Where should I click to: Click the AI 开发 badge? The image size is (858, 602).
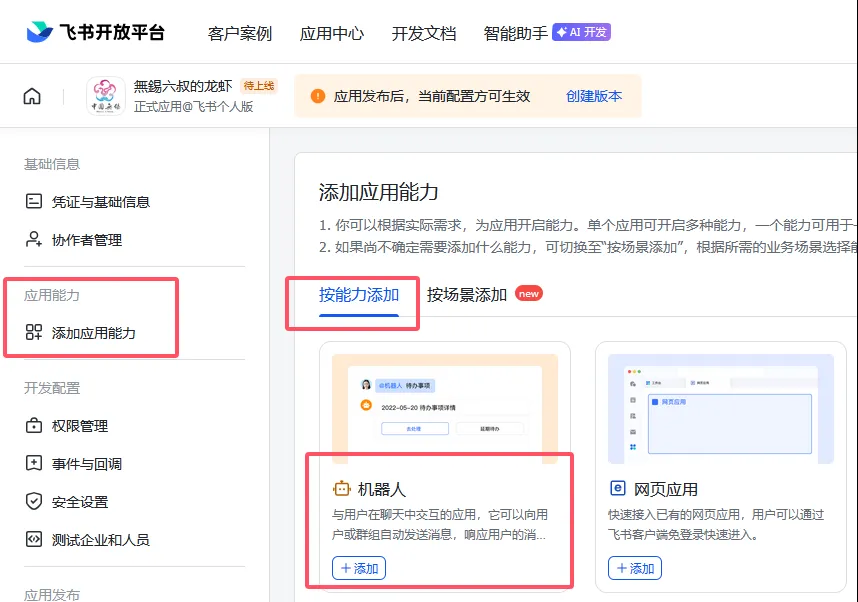click(581, 32)
